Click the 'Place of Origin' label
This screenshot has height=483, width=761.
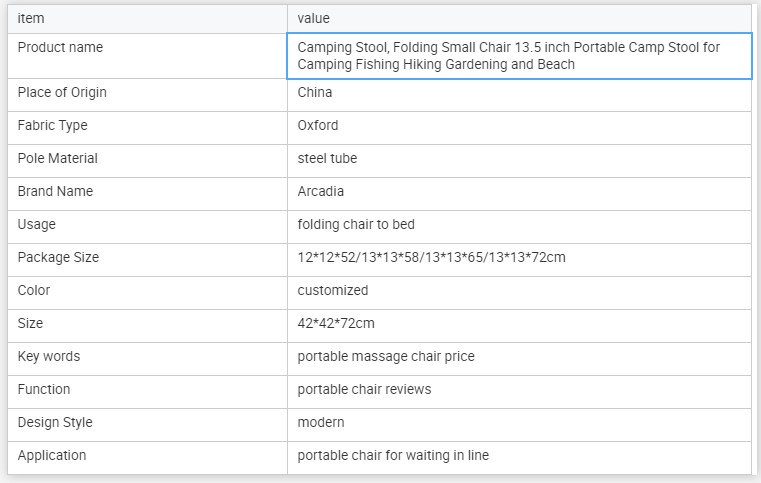pos(62,93)
